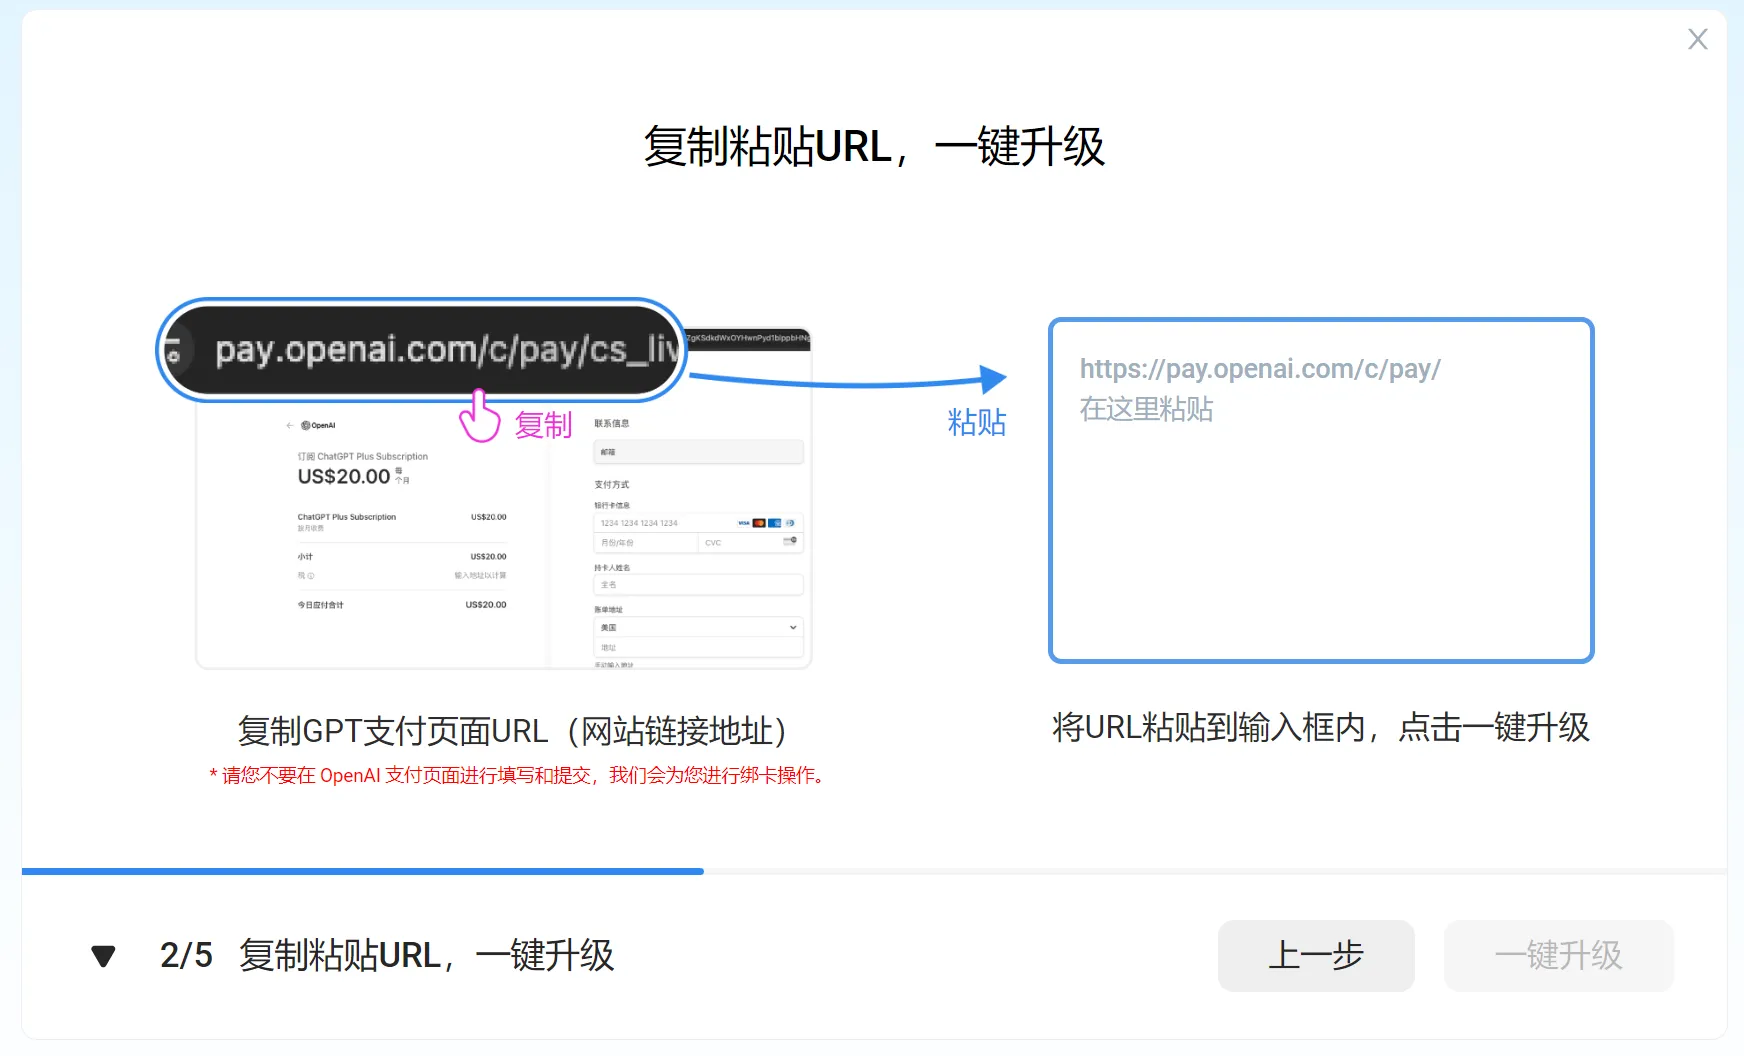Close the tutorial dialog with the X

(x=1697, y=39)
